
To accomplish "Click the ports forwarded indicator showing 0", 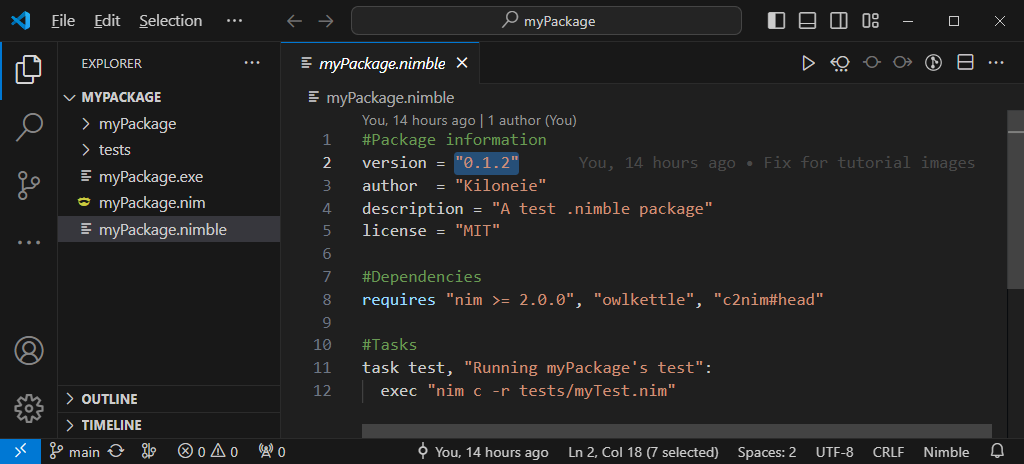I will [x=272, y=452].
